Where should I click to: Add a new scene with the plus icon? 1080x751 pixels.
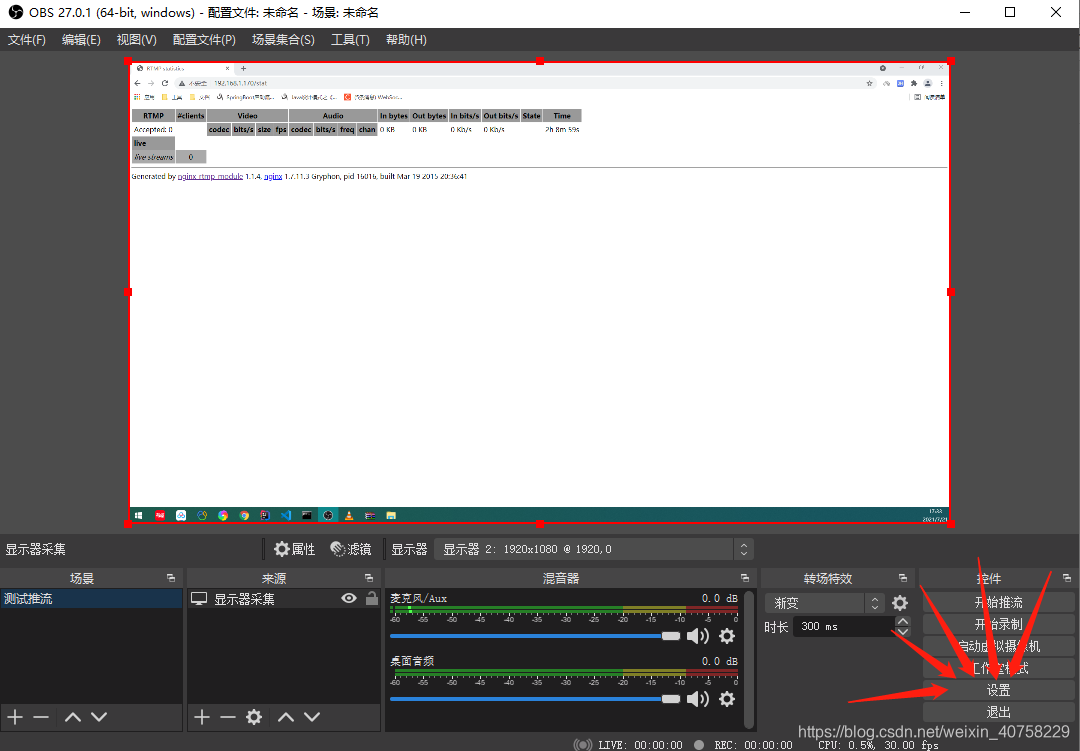point(15,717)
